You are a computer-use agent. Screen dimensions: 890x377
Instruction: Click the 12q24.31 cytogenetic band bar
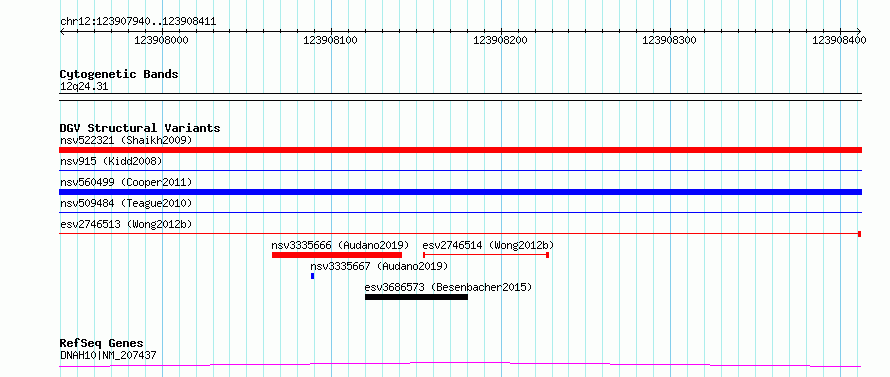click(460, 97)
